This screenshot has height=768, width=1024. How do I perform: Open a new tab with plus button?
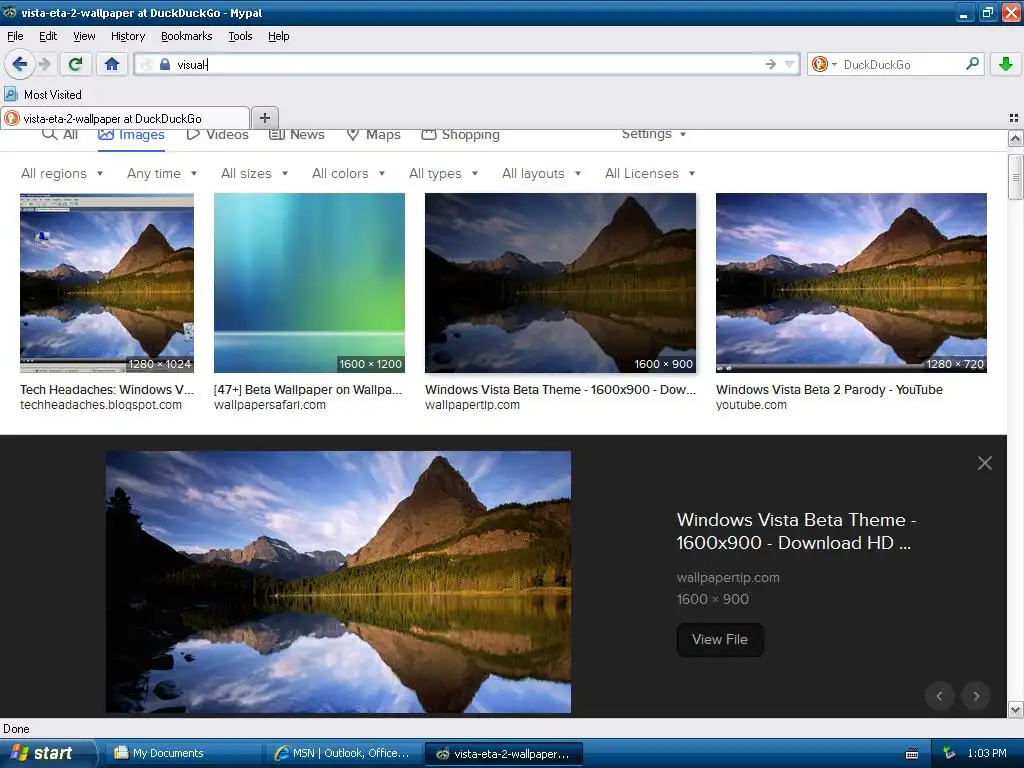(x=264, y=118)
